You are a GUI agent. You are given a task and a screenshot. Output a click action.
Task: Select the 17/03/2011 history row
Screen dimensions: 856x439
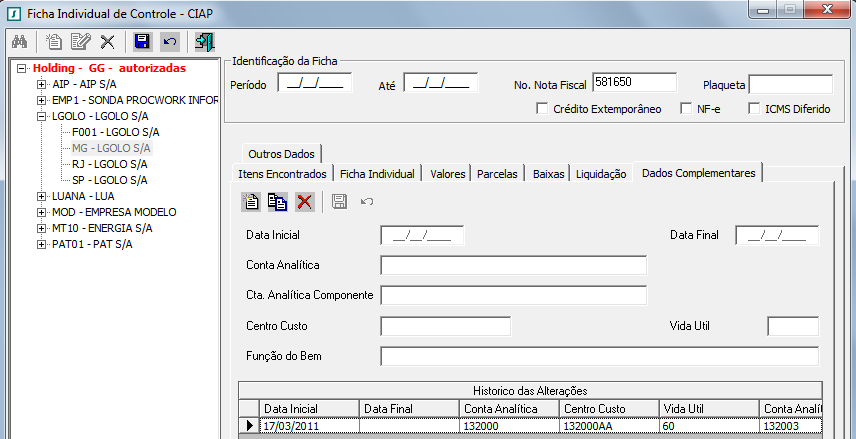point(308,426)
